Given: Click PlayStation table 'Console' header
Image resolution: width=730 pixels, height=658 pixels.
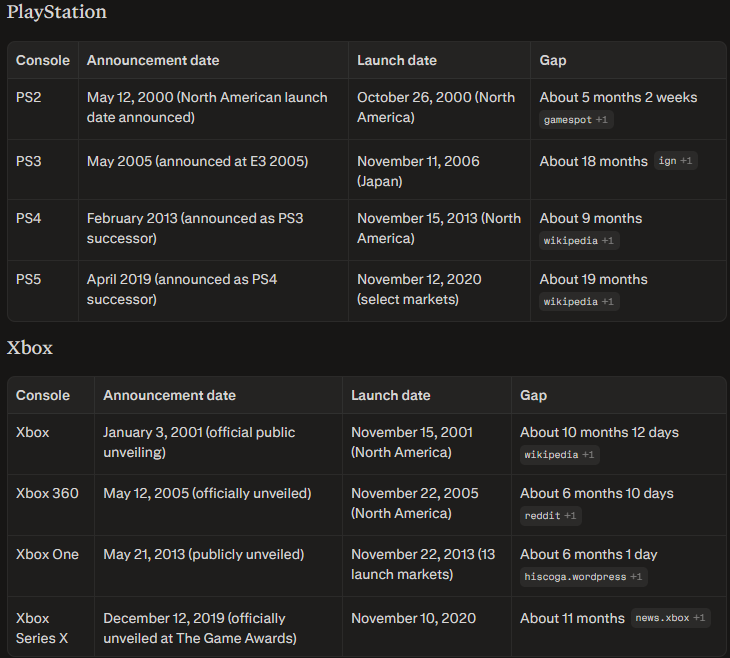Looking at the screenshot, I should [x=43, y=61].
